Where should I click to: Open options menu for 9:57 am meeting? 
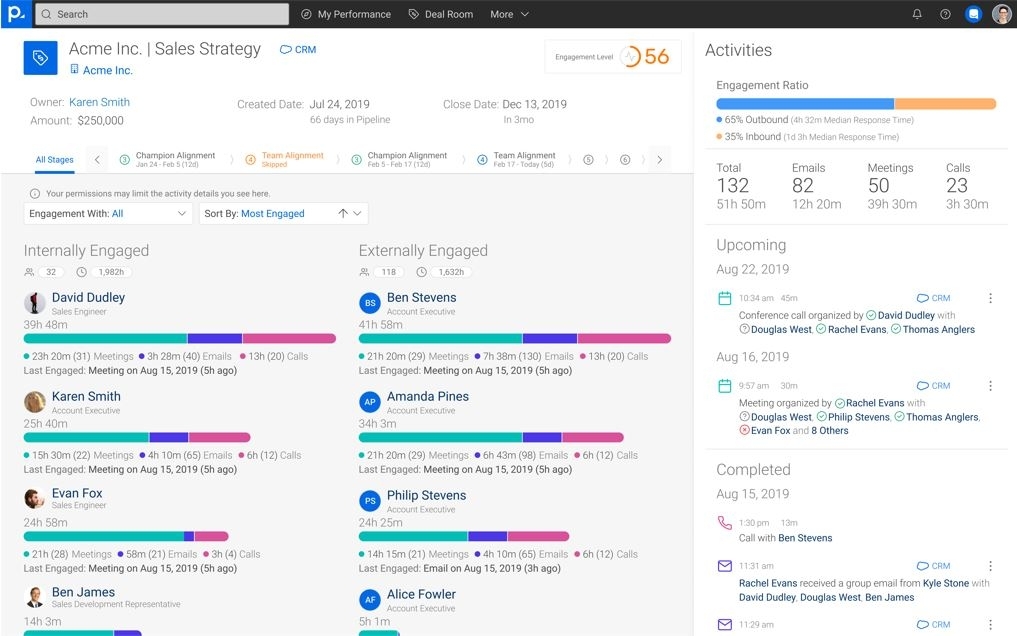coord(990,386)
